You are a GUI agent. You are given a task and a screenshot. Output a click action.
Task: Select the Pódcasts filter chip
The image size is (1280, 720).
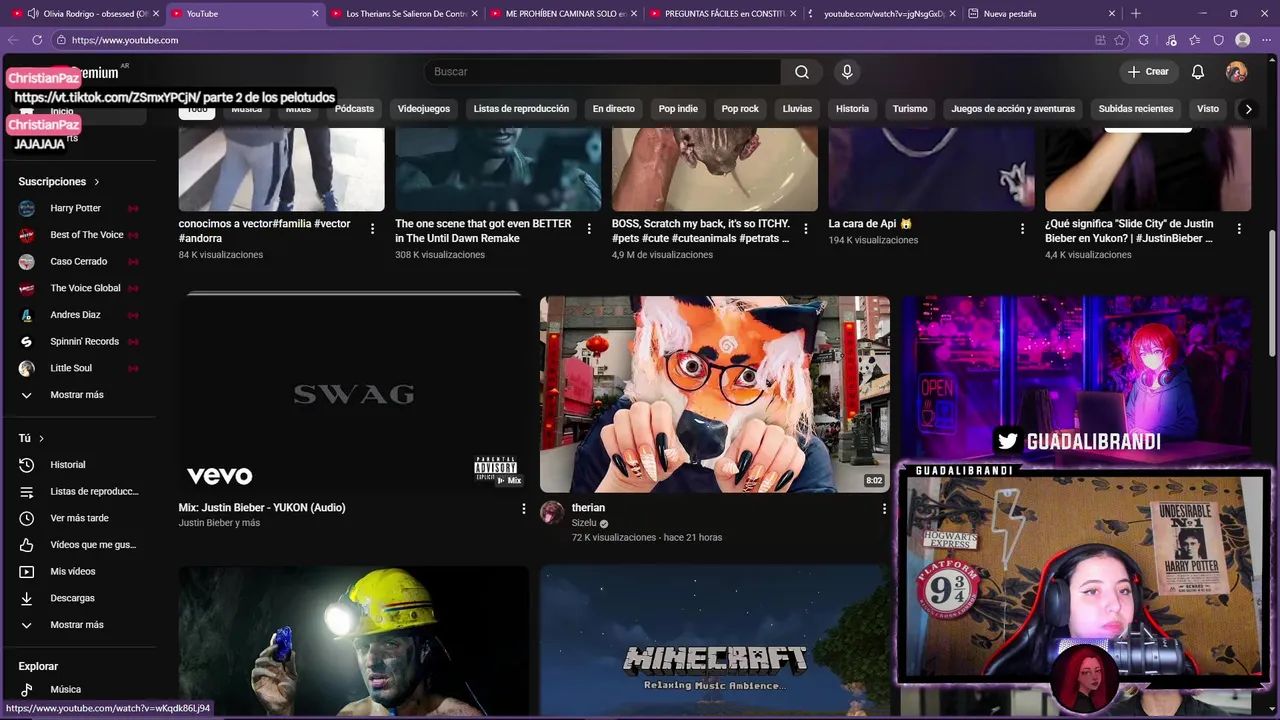[x=354, y=109]
